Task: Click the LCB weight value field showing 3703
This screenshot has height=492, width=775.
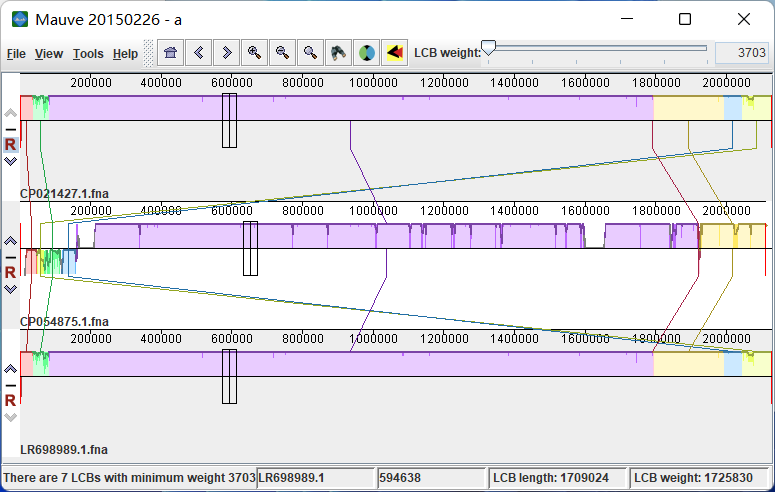Action: point(740,53)
